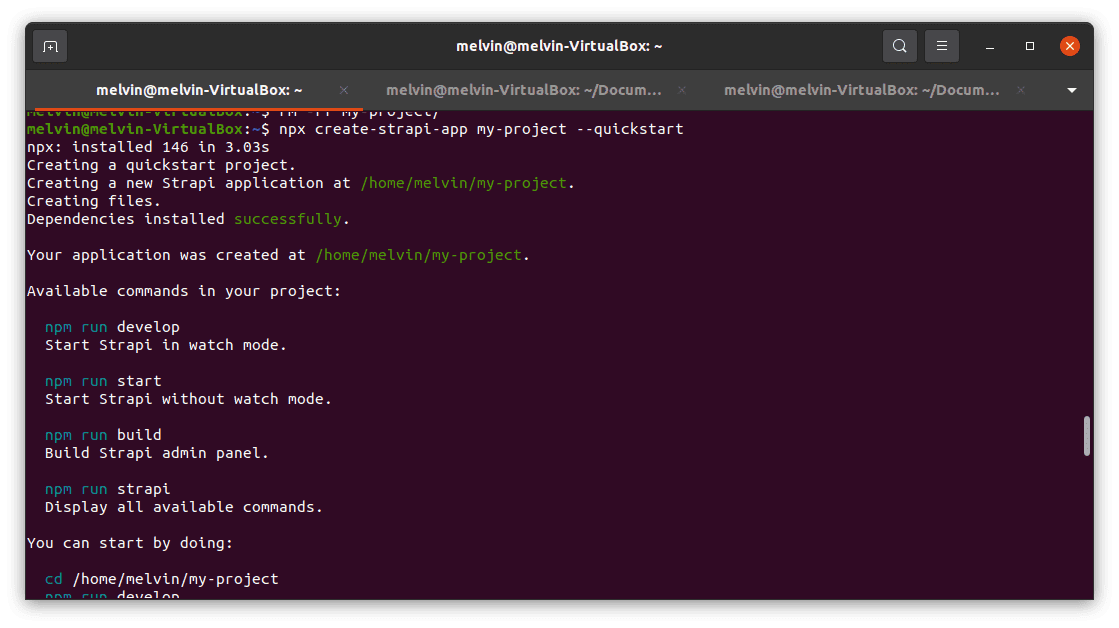This screenshot has height=628, width=1119.
Task: Click 'Creating a quickstart project.' line
Action: [161, 165]
